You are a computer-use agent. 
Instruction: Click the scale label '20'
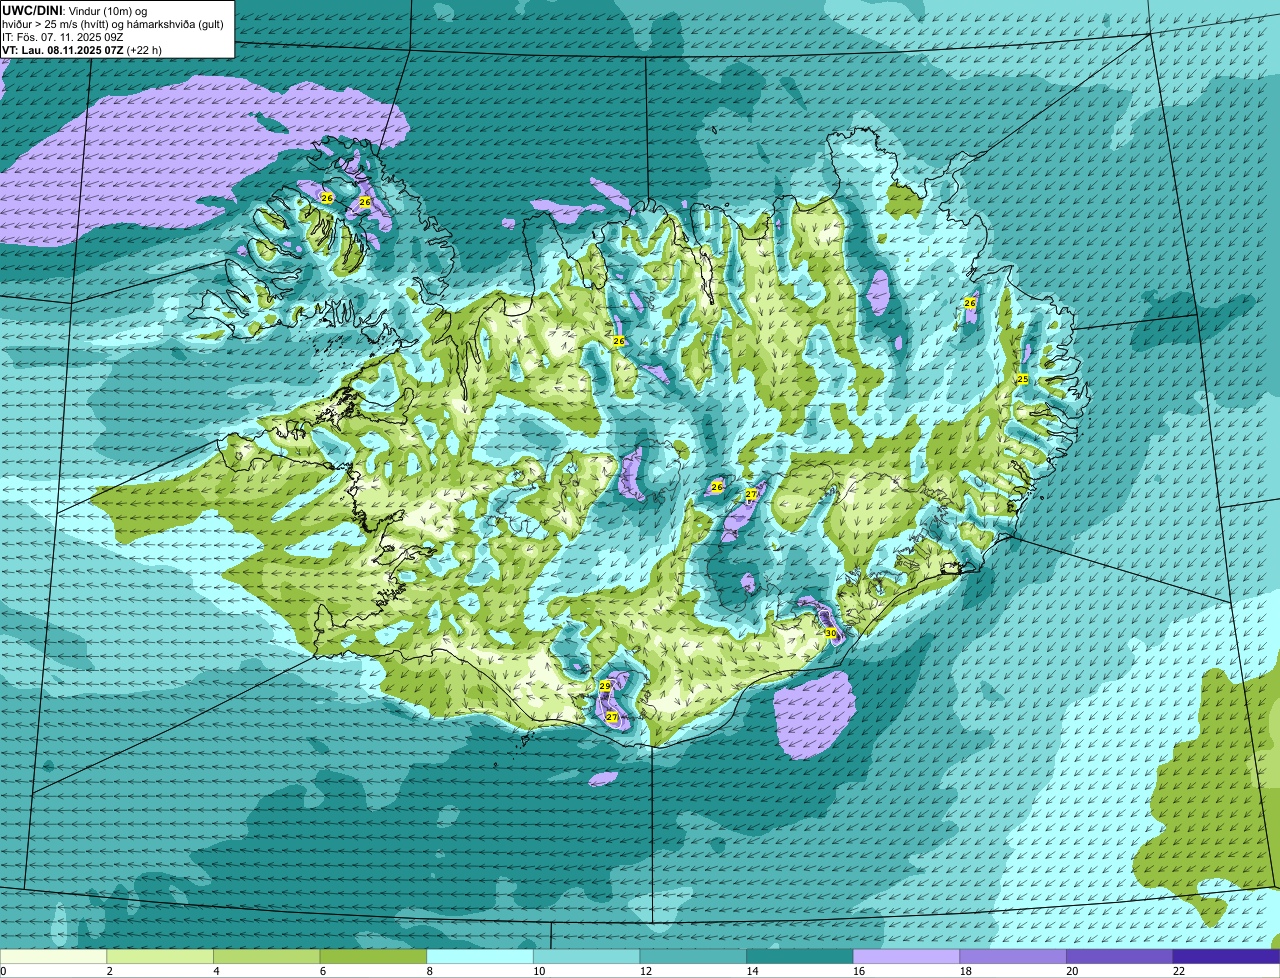1071,971
